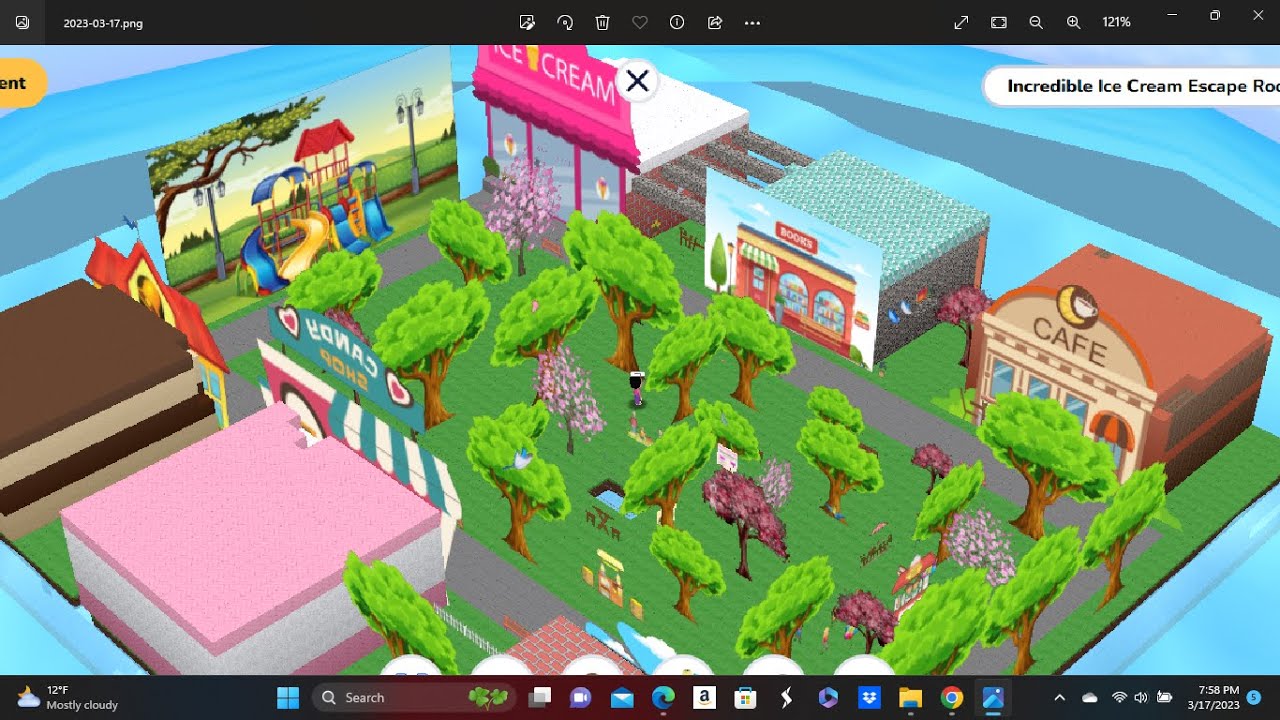Image resolution: width=1280 pixels, height=720 pixels.
Task: Add the photo to favorites with heart icon
Action: (x=639, y=22)
